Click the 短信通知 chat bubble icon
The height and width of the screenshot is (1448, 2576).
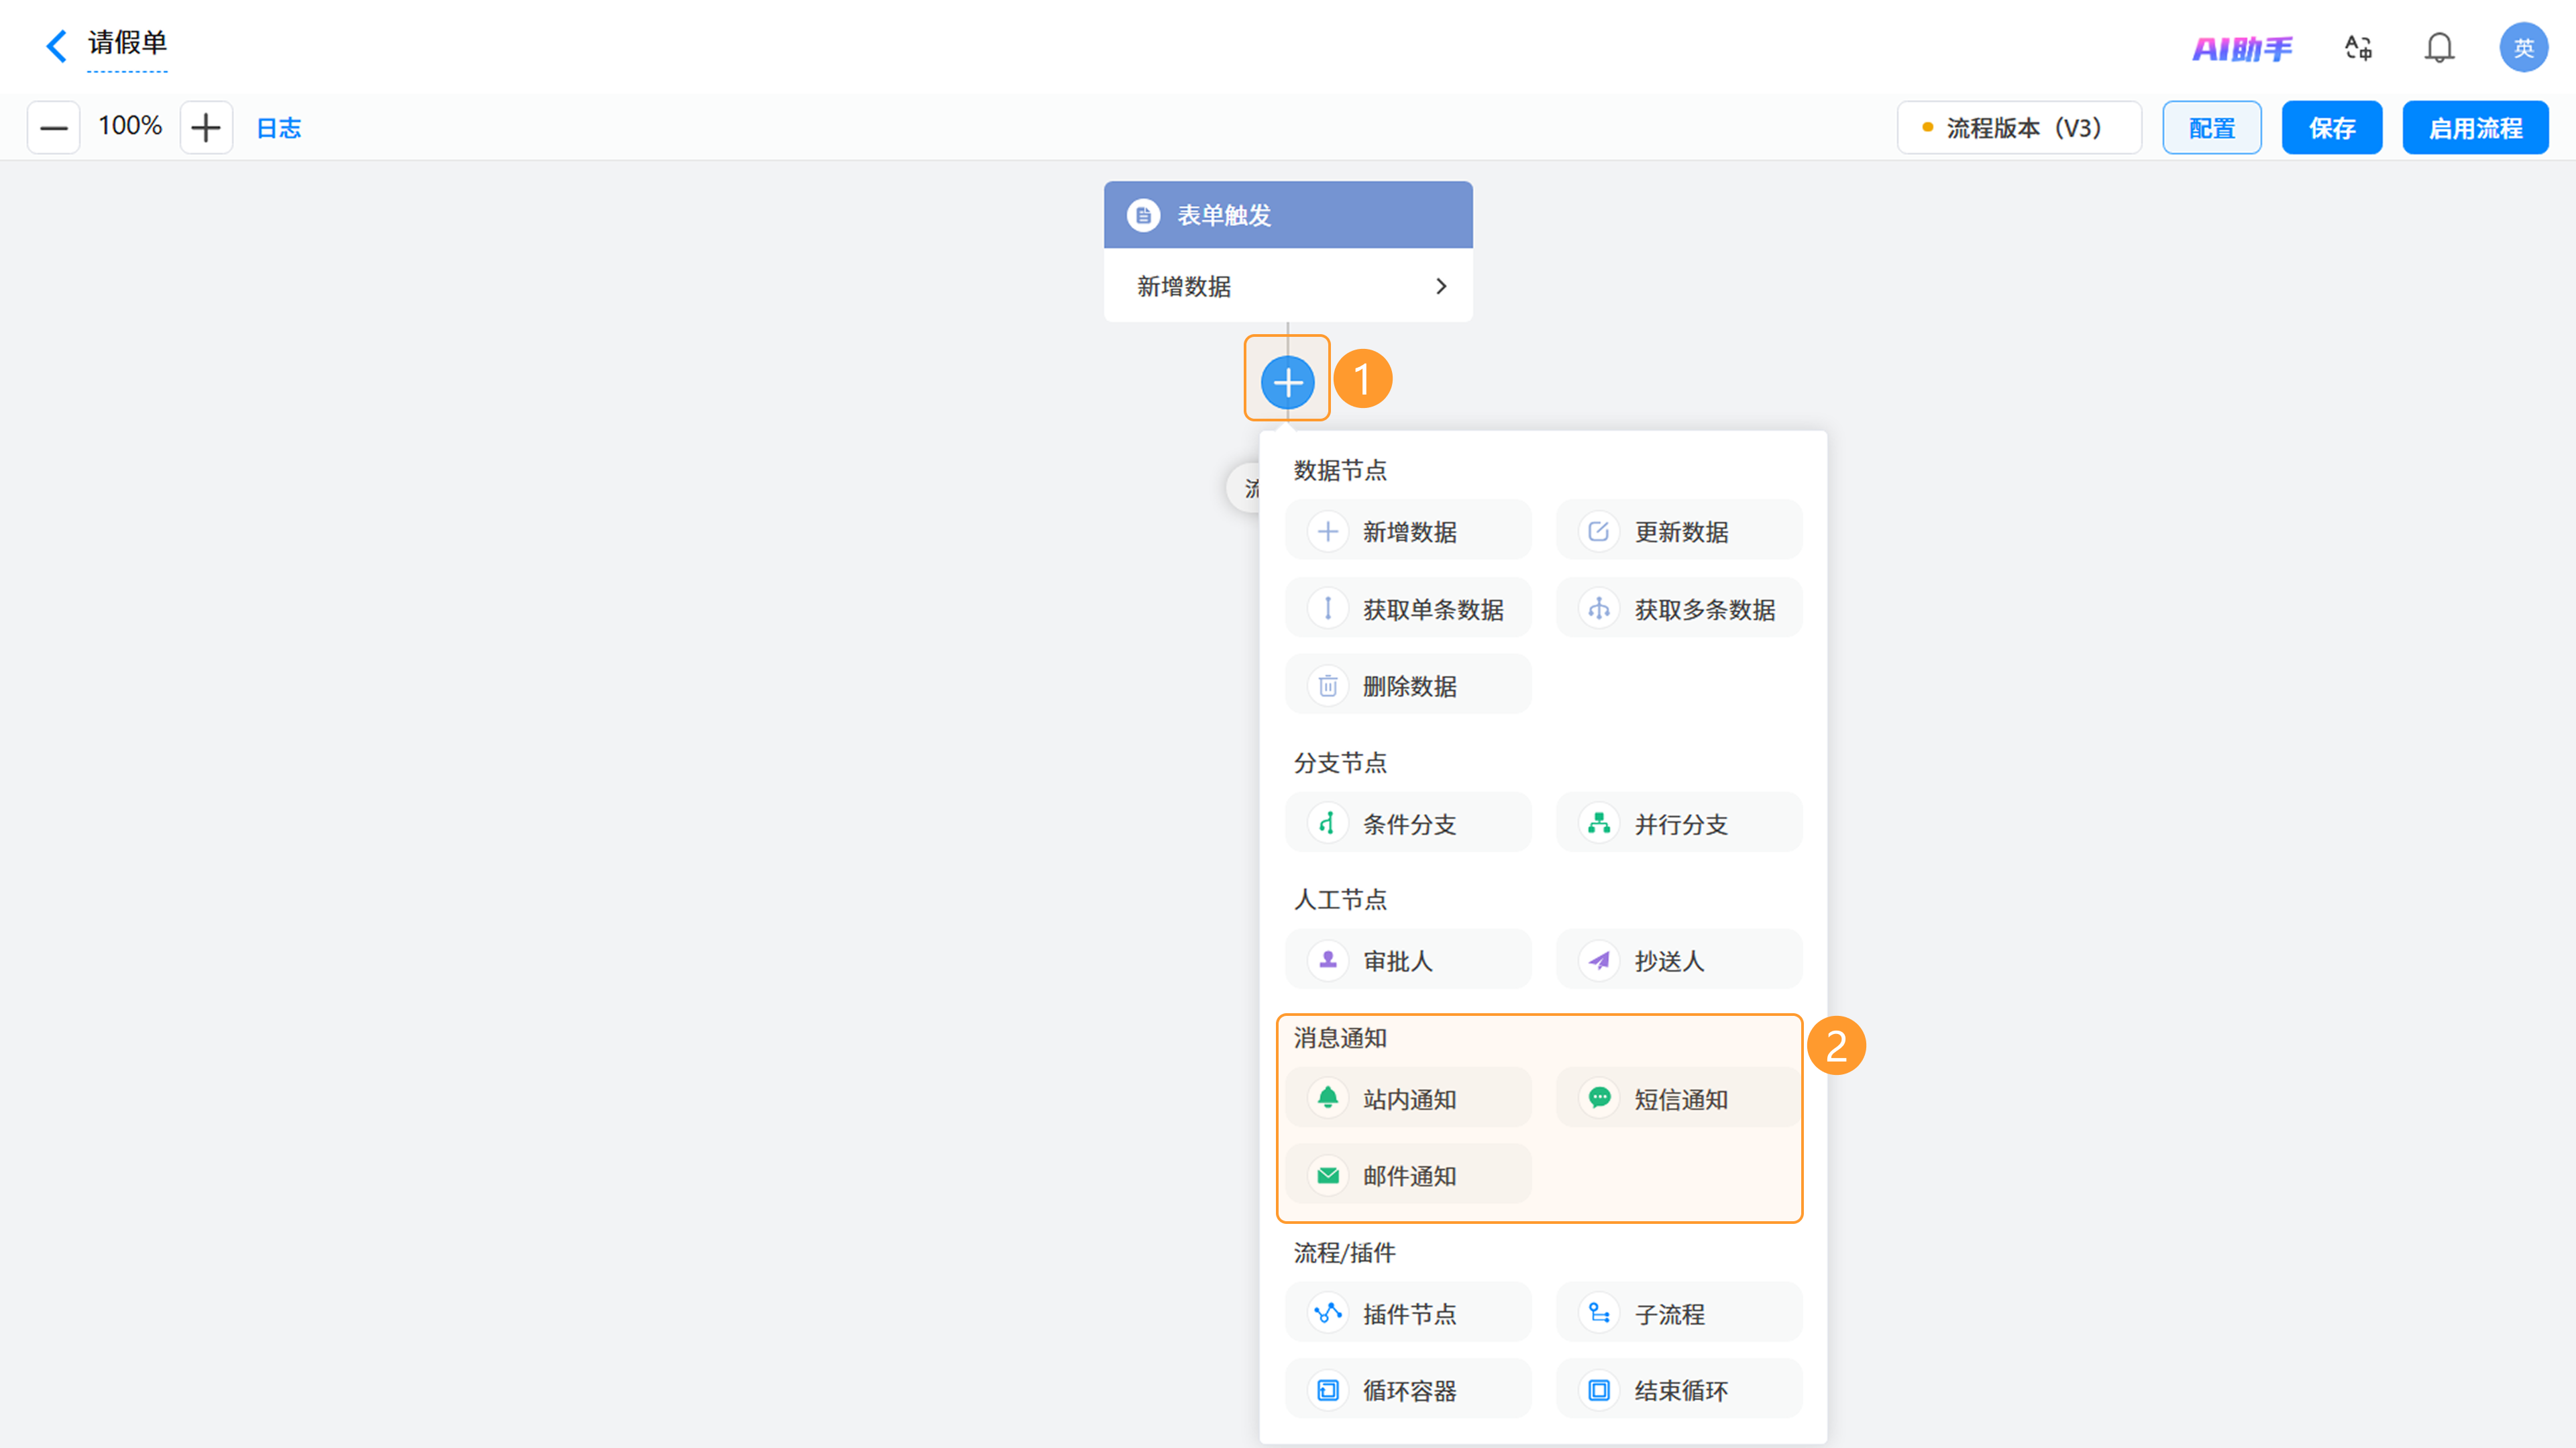[x=1599, y=1098]
